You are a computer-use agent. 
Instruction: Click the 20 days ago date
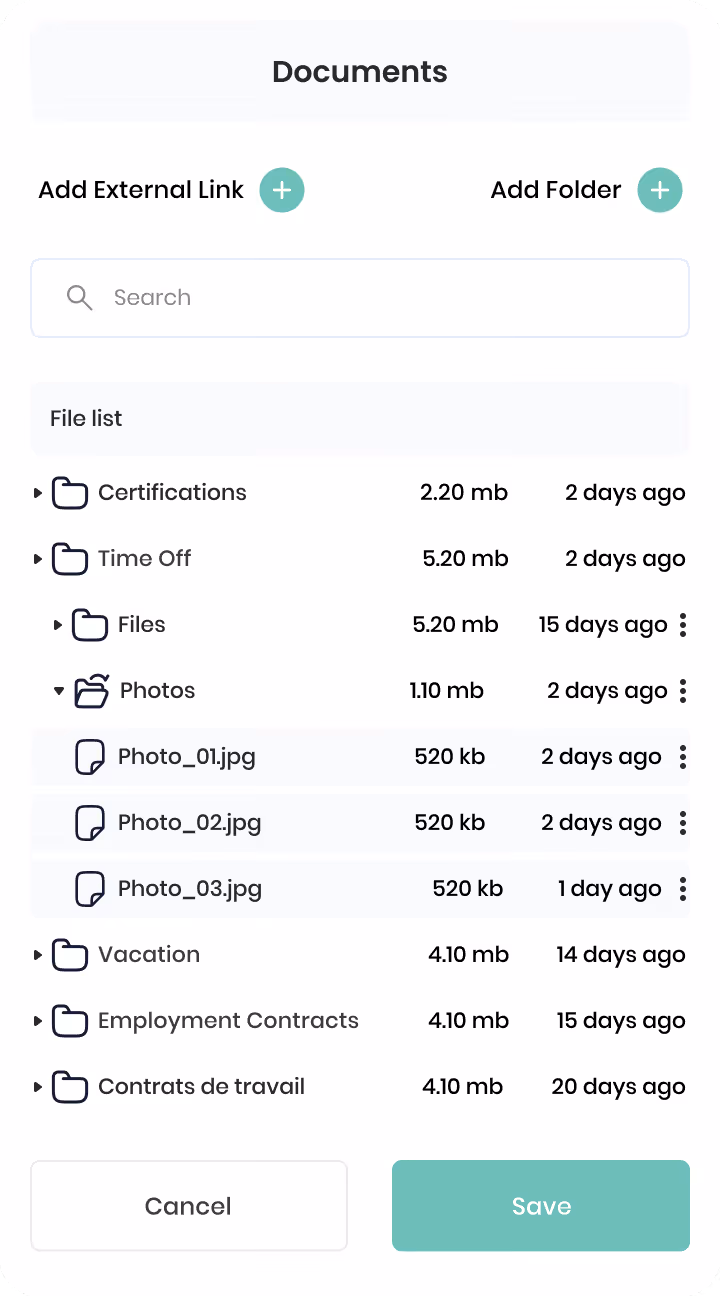pos(619,1087)
